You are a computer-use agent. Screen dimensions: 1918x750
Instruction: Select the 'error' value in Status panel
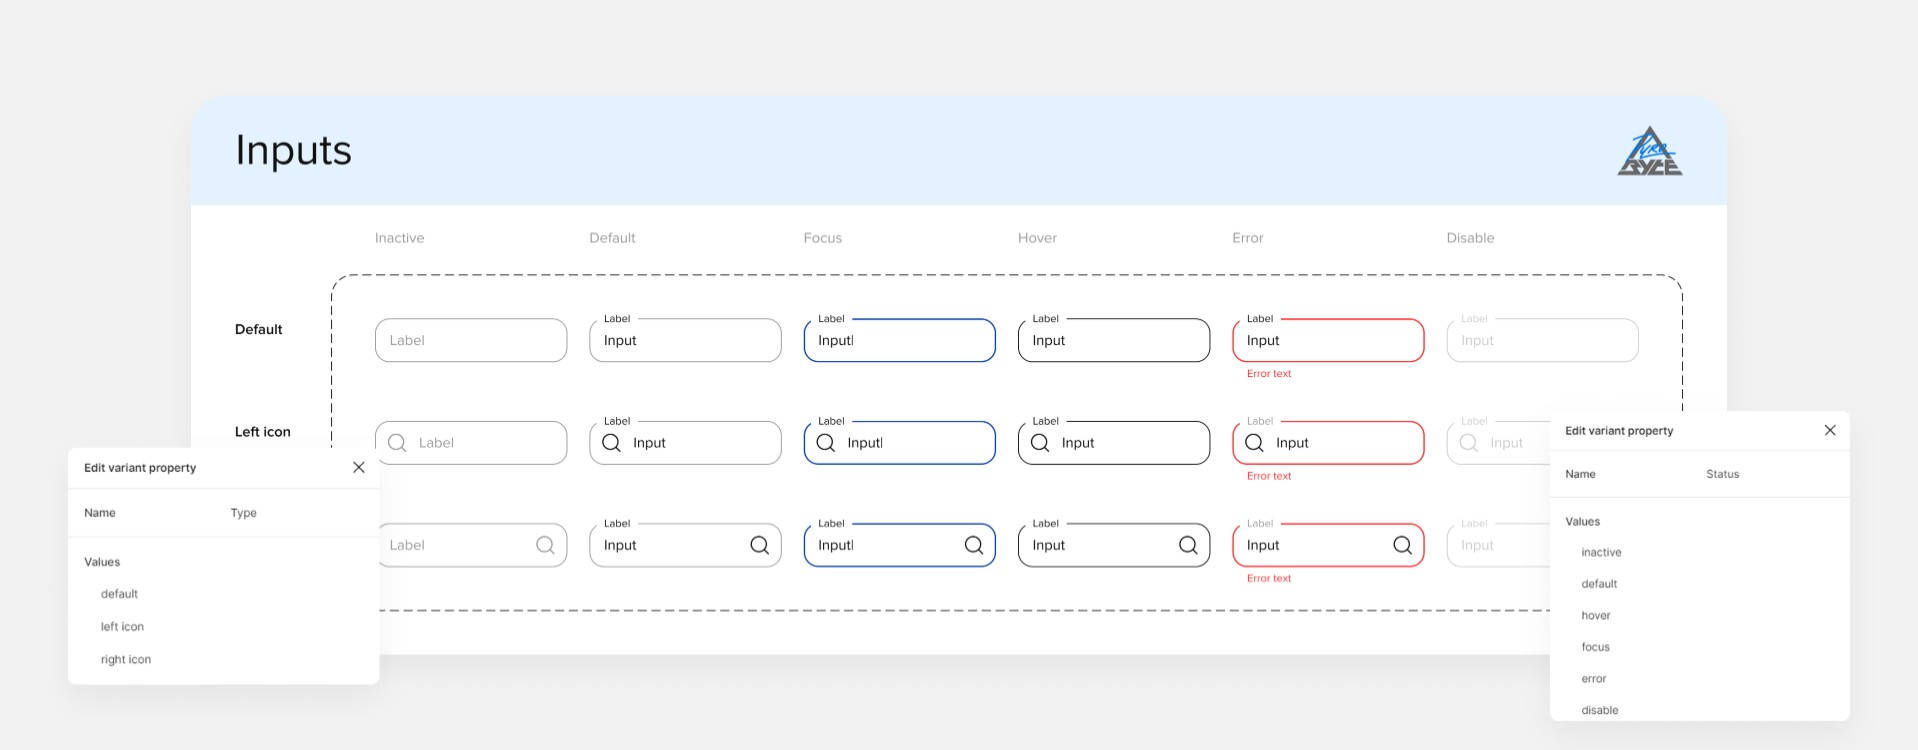(1594, 679)
